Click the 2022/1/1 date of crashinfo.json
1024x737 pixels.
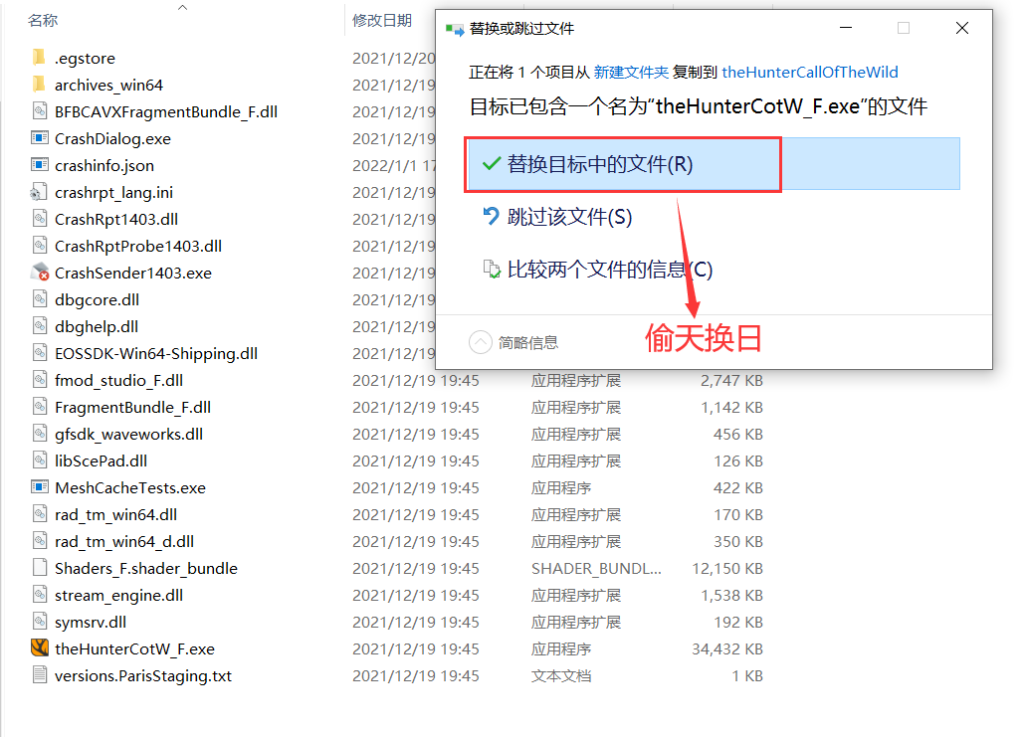click(393, 165)
